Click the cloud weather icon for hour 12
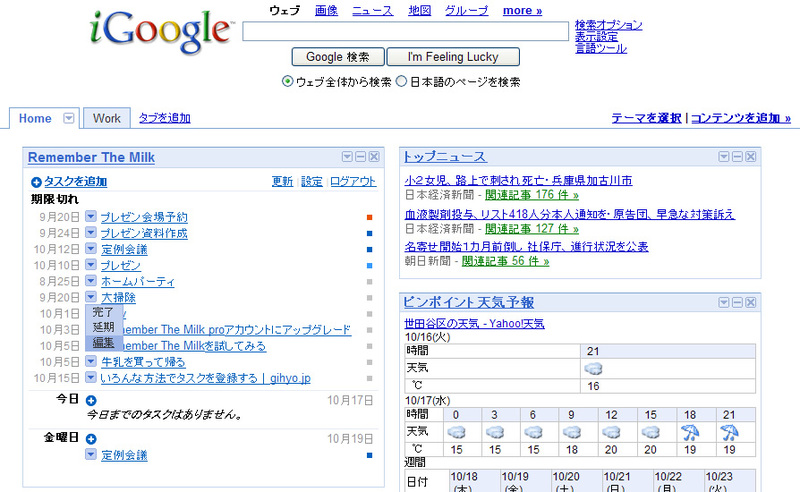This screenshot has width=800, height=492. pos(611,433)
